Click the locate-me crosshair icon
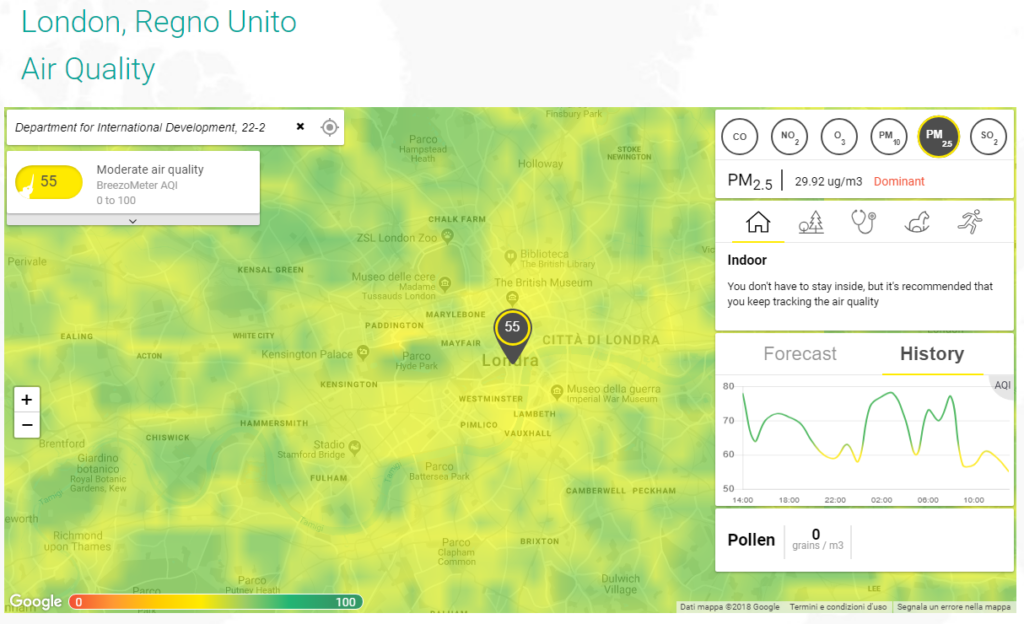 coord(330,127)
